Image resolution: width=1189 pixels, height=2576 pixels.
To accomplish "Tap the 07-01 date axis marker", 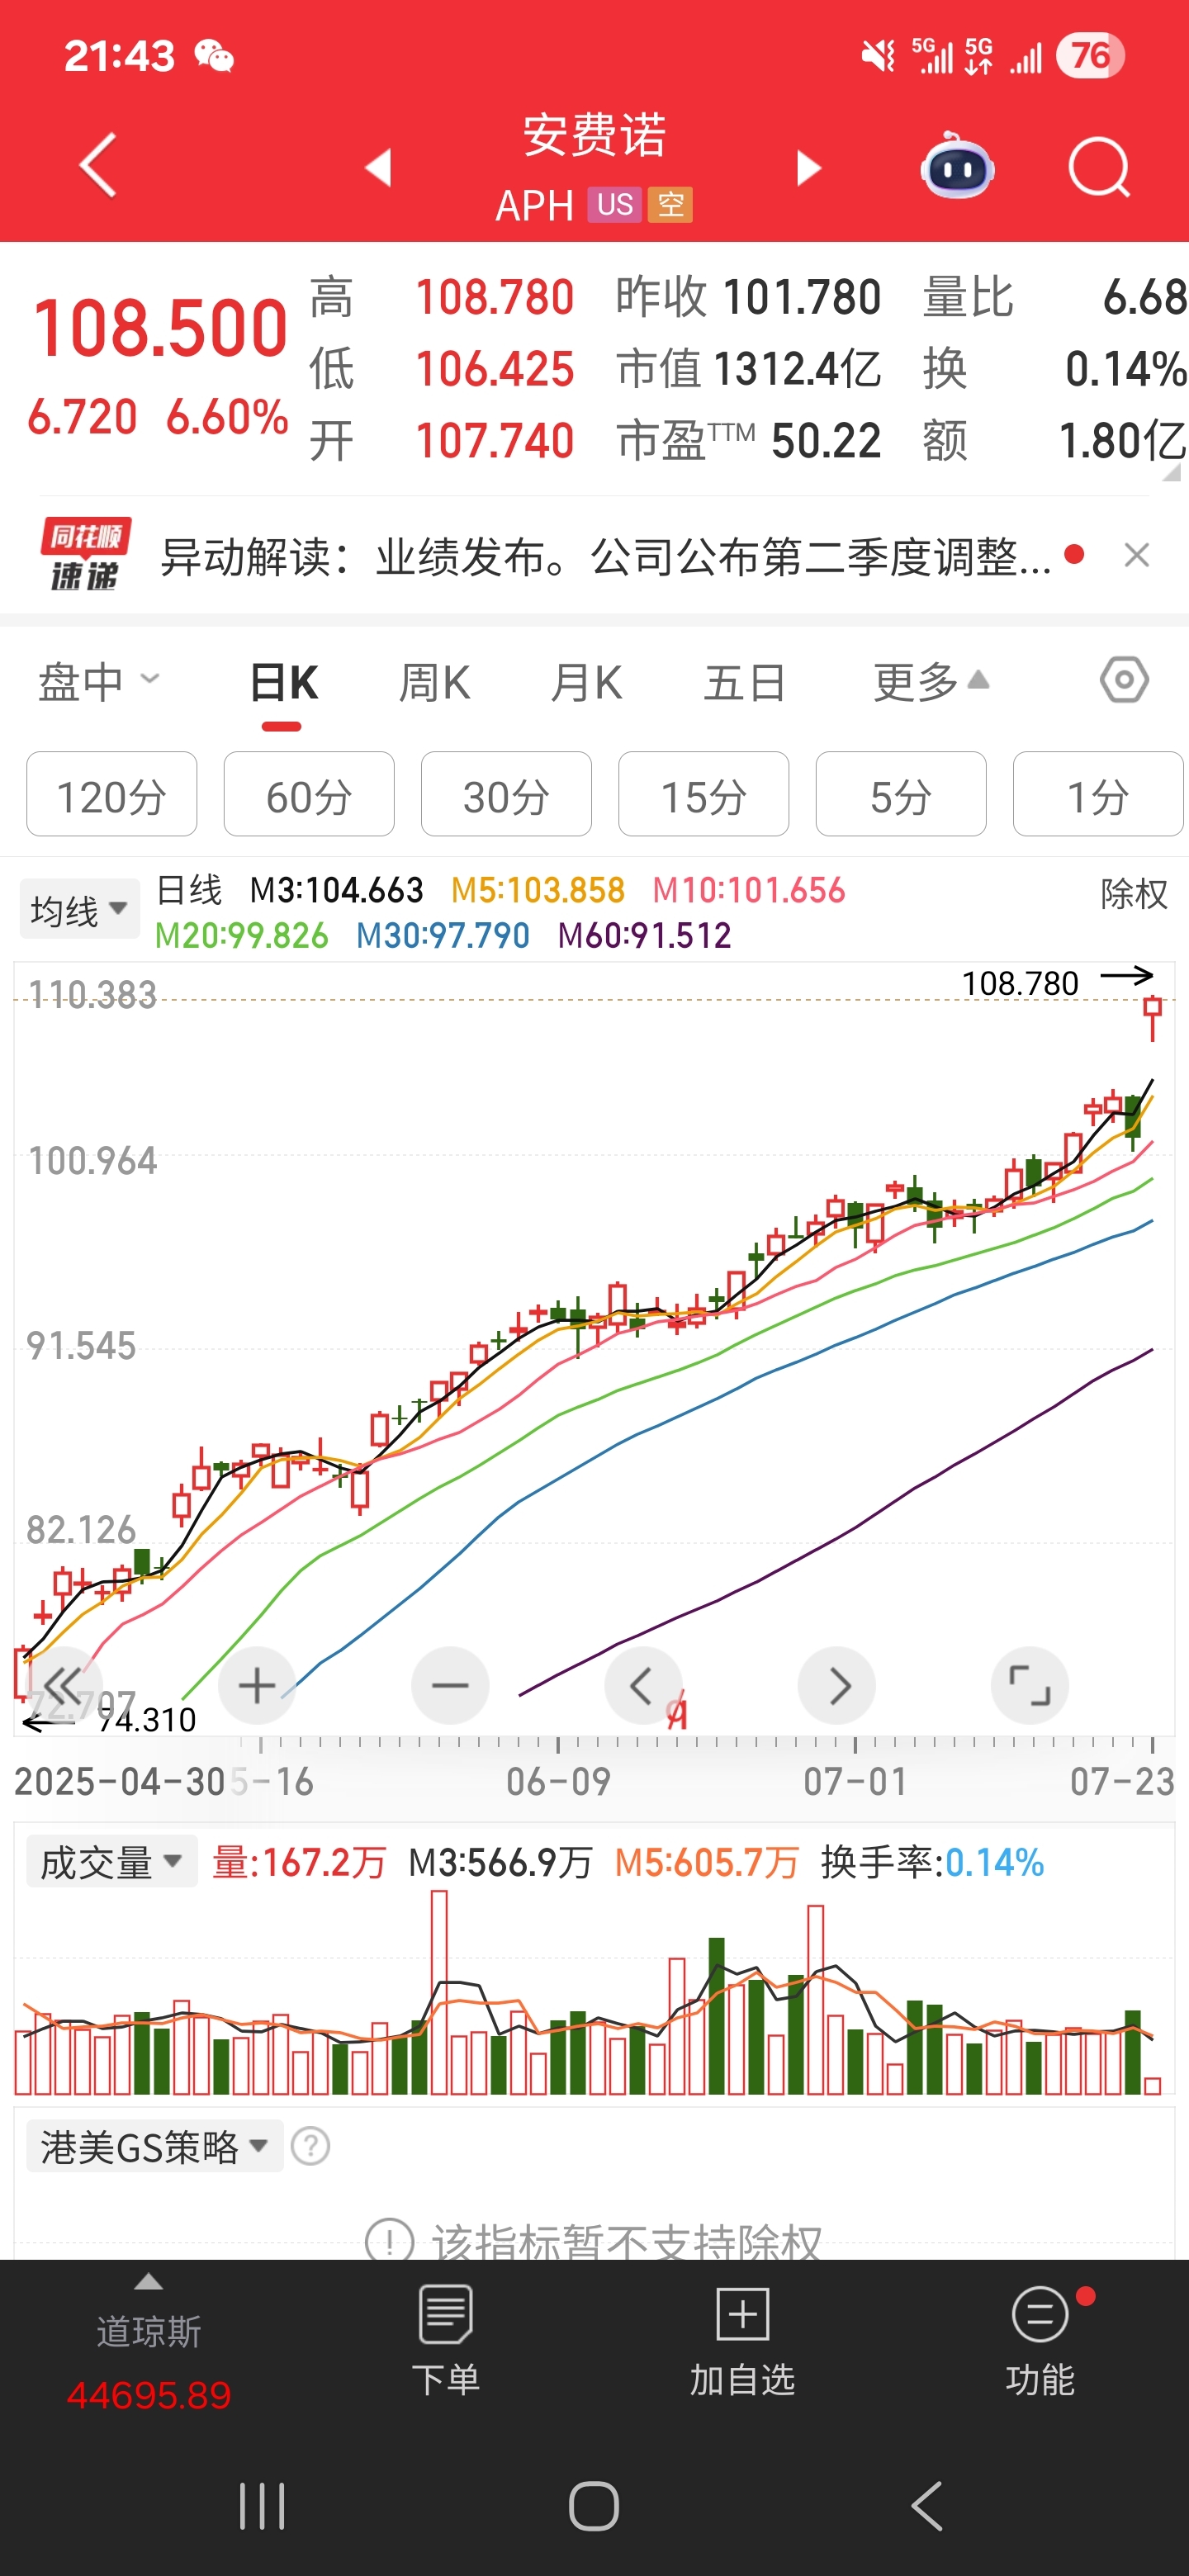I will pos(856,1780).
